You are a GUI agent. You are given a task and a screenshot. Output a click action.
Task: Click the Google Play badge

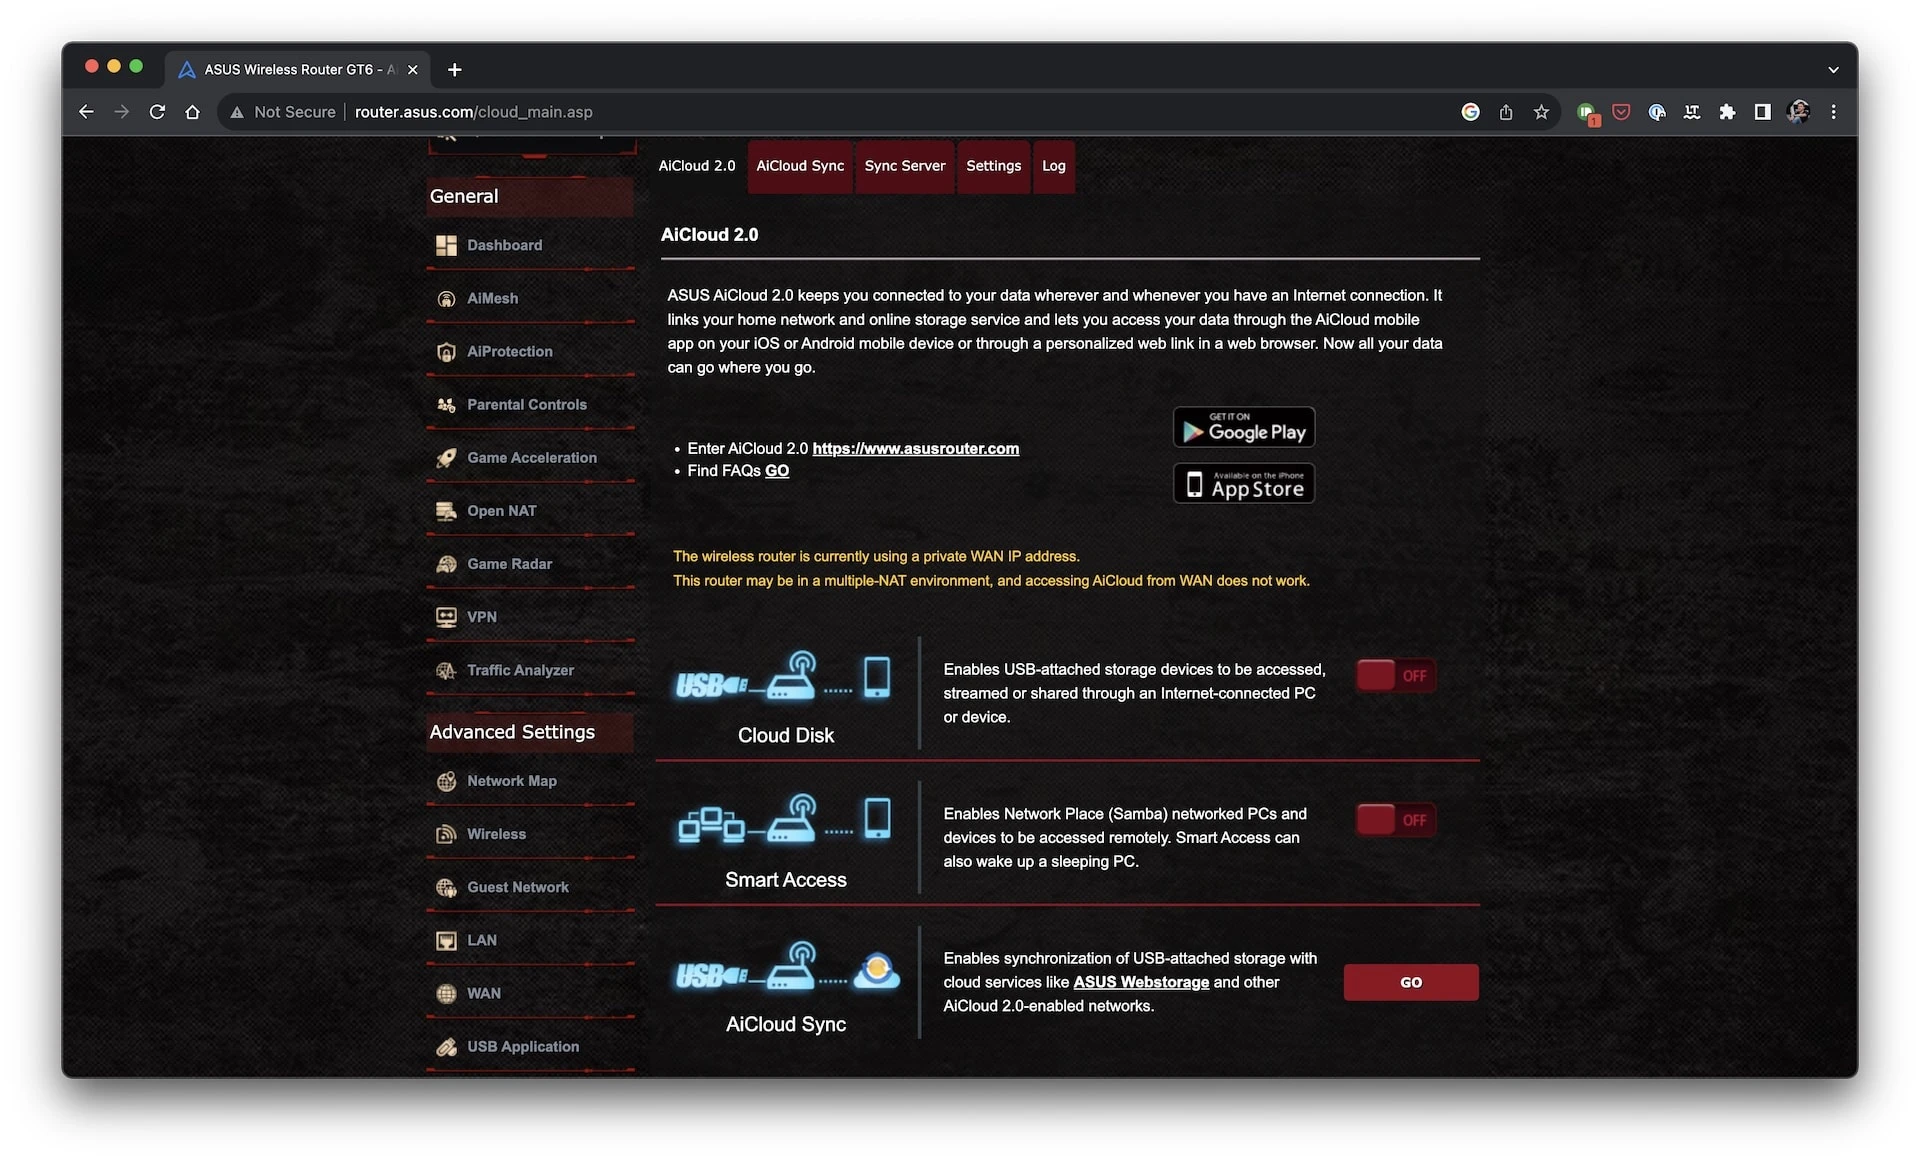(x=1243, y=427)
